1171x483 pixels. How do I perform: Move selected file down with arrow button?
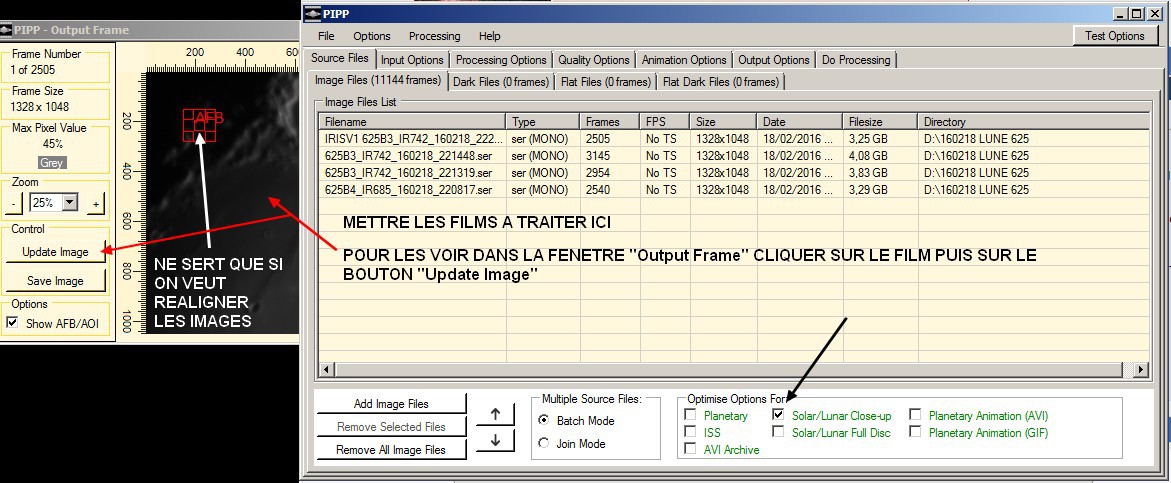(x=495, y=440)
